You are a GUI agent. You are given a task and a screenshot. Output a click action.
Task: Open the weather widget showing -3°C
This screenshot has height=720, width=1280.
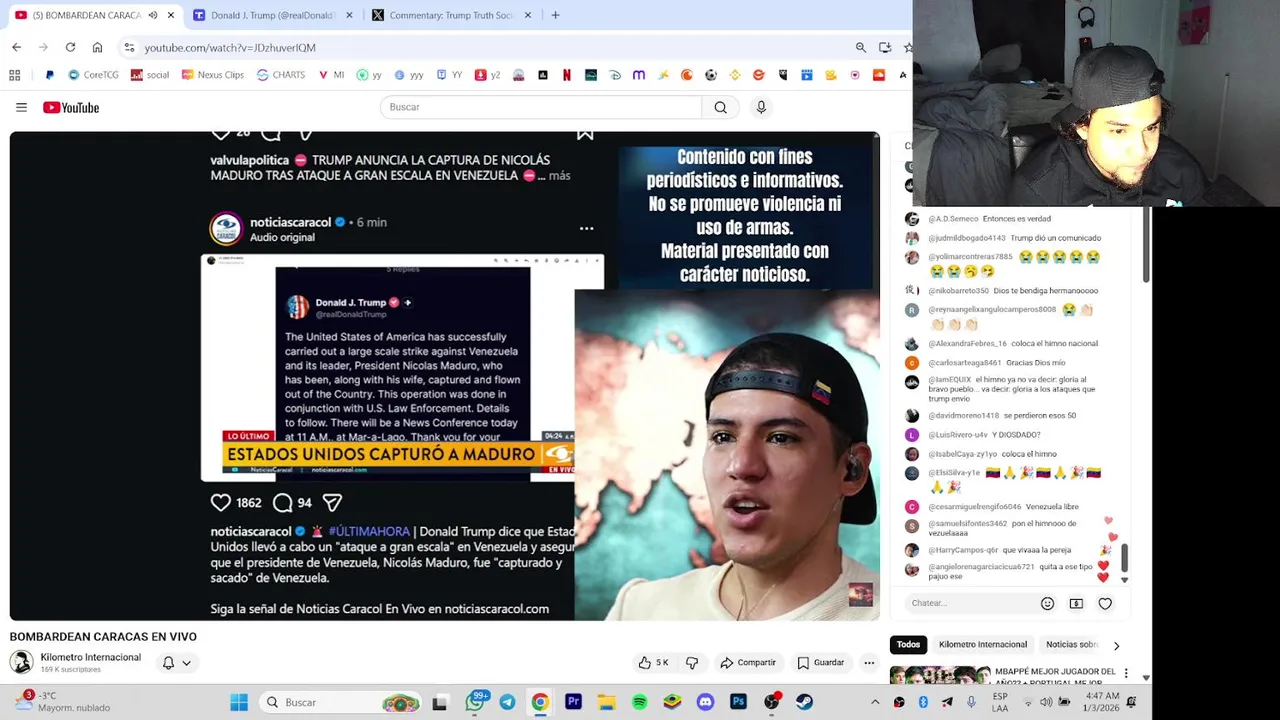(62, 702)
